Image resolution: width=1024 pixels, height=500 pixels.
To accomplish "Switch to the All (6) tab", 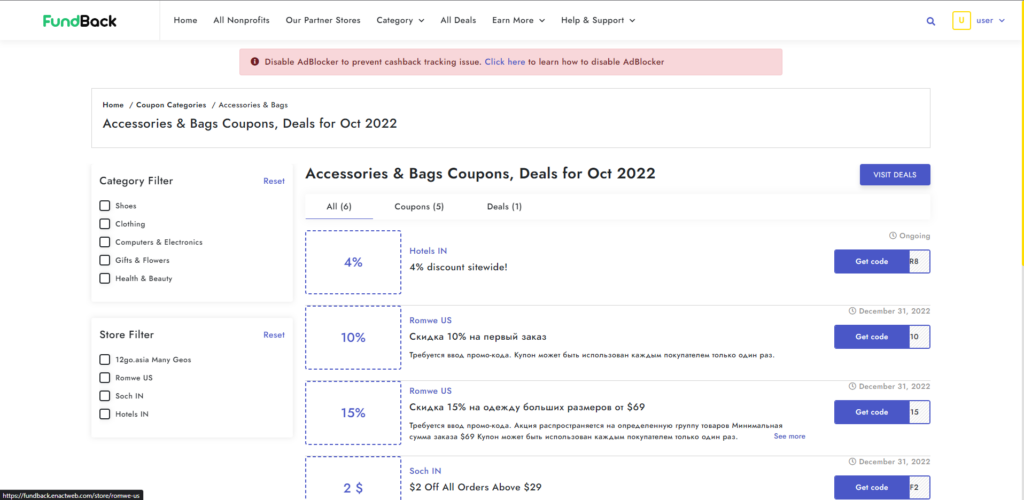I will (x=339, y=207).
